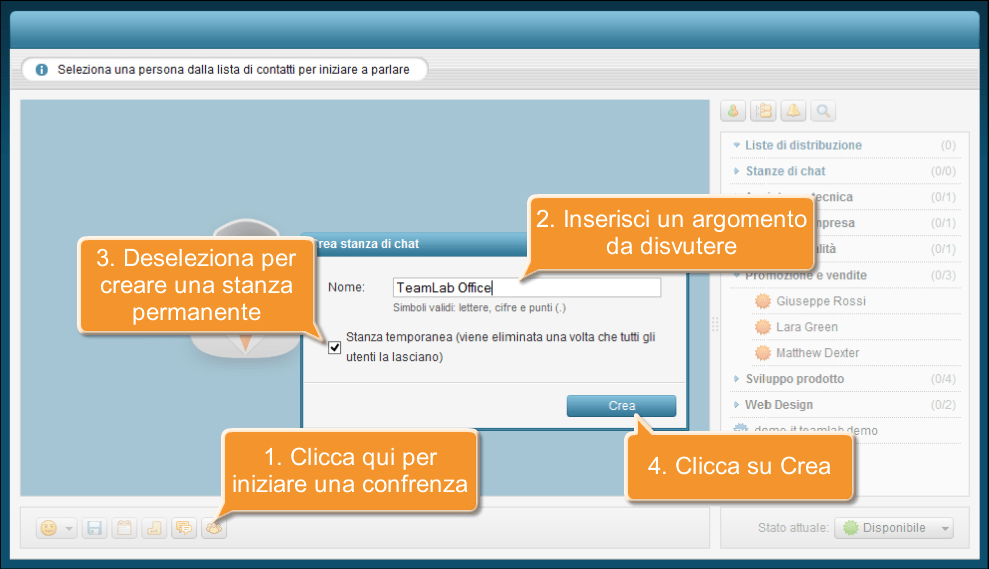Click the bell notifications icon
The image size is (989, 569).
tap(793, 111)
